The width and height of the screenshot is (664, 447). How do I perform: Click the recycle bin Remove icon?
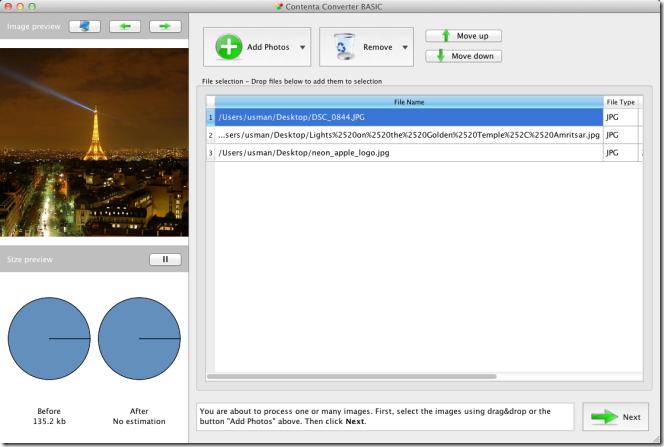pyautogui.click(x=344, y=47)
